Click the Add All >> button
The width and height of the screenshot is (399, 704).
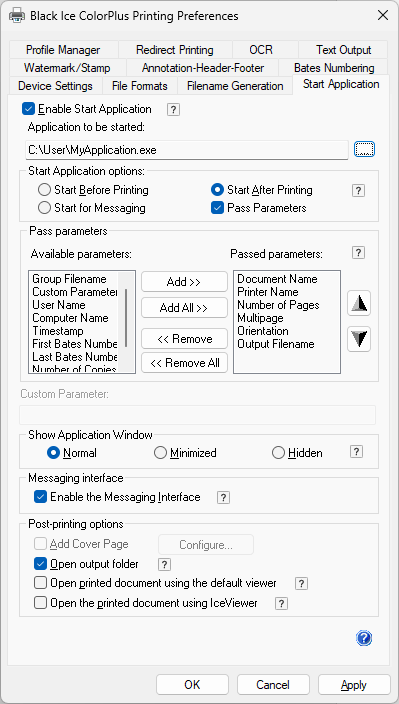(184, 308)
